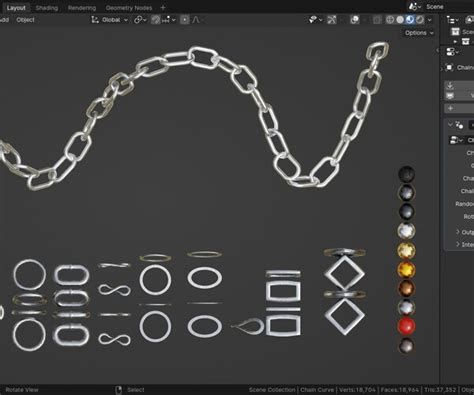Switch to Layout workspace tab
The image size is (474, 395).
point(16,8)
